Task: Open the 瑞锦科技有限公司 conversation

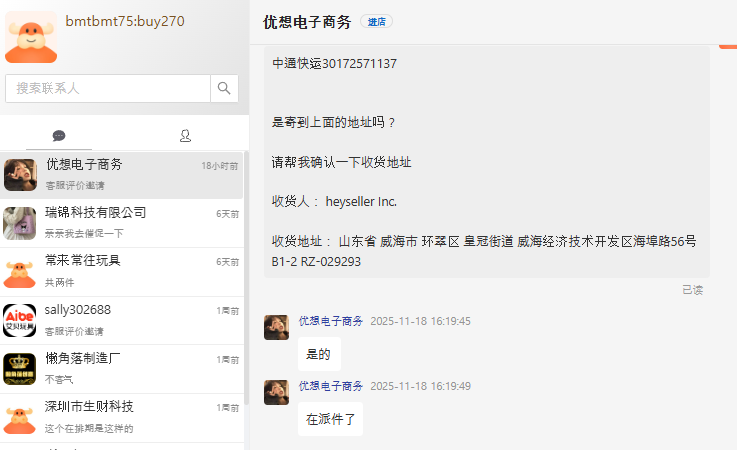Action: pos(122,222)
